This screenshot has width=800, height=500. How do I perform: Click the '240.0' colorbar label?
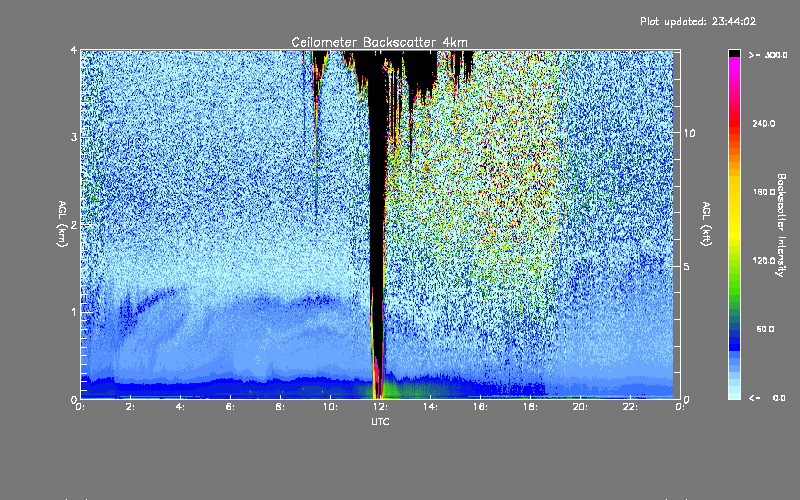pos(764,124)
